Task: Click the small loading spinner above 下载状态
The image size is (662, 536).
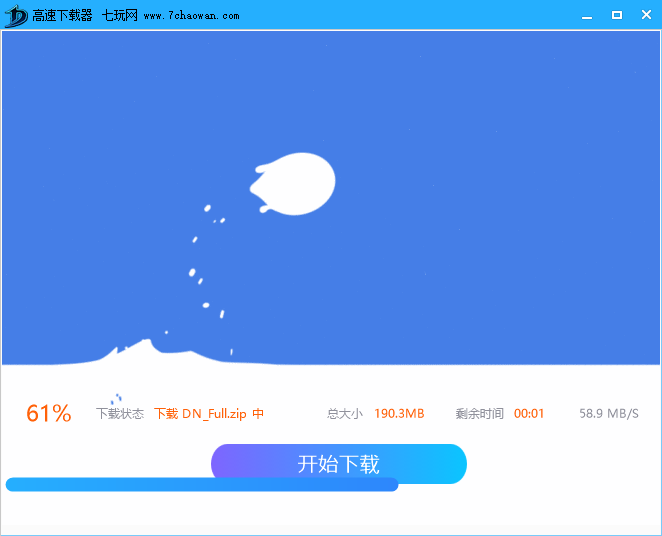Action: pyautogui.click(x=117, y=398)
